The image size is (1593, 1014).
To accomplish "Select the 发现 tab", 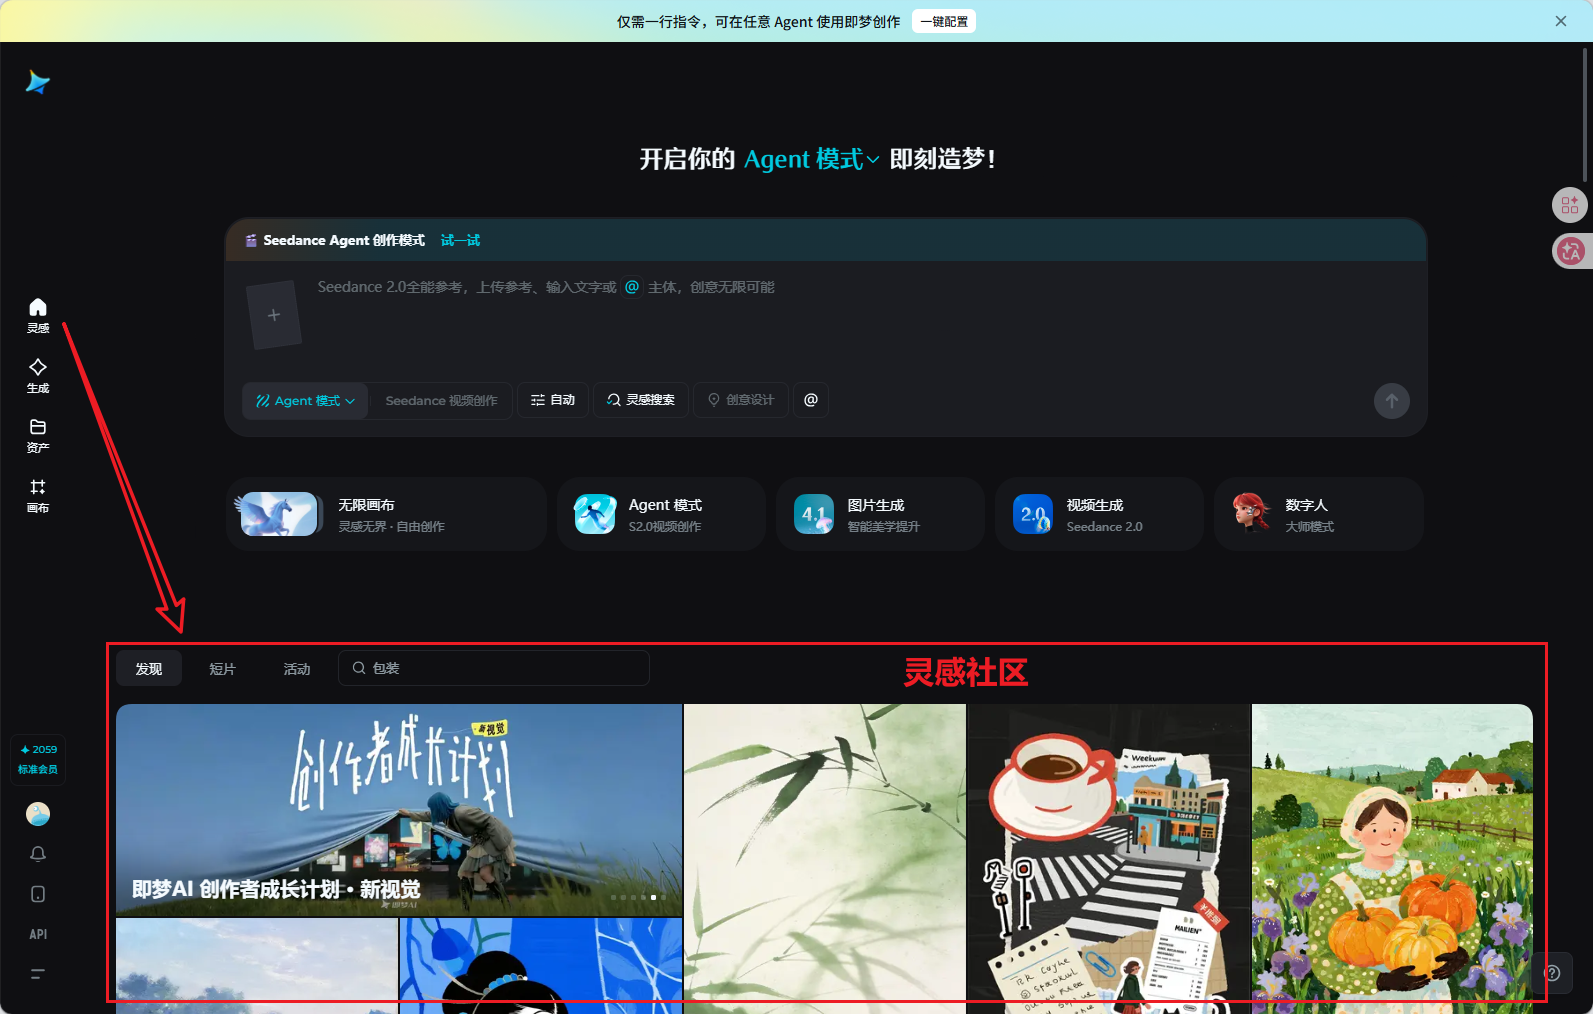I will click(x=149, y=668).
